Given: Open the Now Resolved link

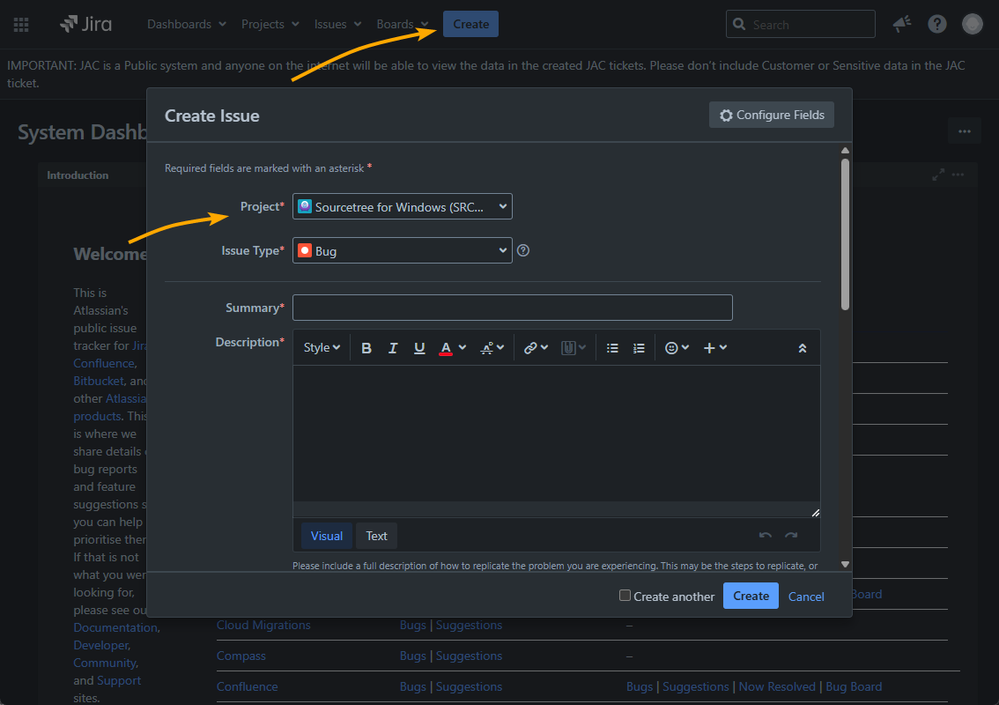Looking at the screenshot, I should tap(777, 687).
